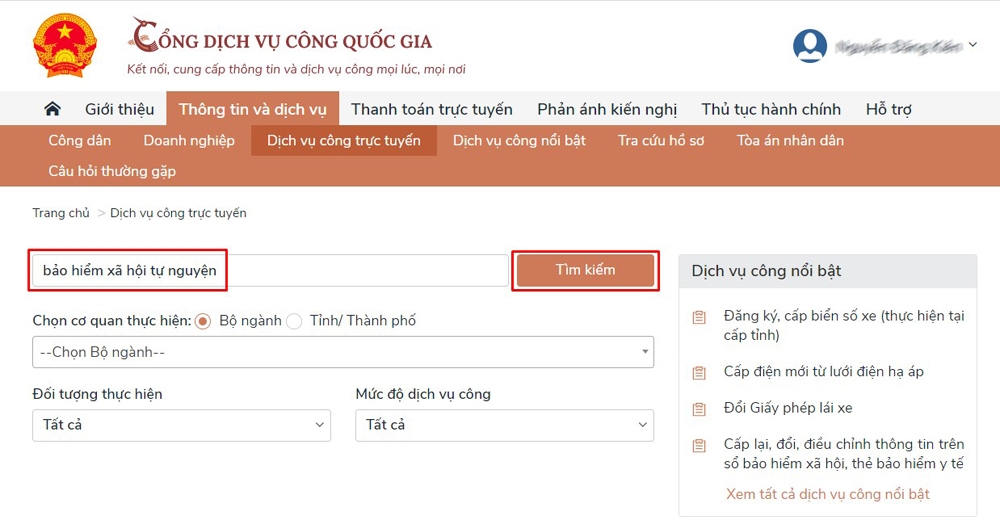This screenshot has width=1000, height=524.
Task: Open the Chọn Bộ ngành dropdown
Action: coord(343,352)
